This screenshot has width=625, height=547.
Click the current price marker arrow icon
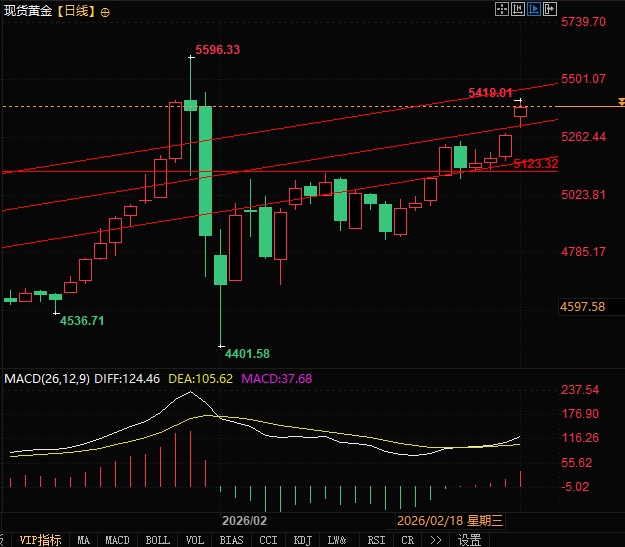621,102
